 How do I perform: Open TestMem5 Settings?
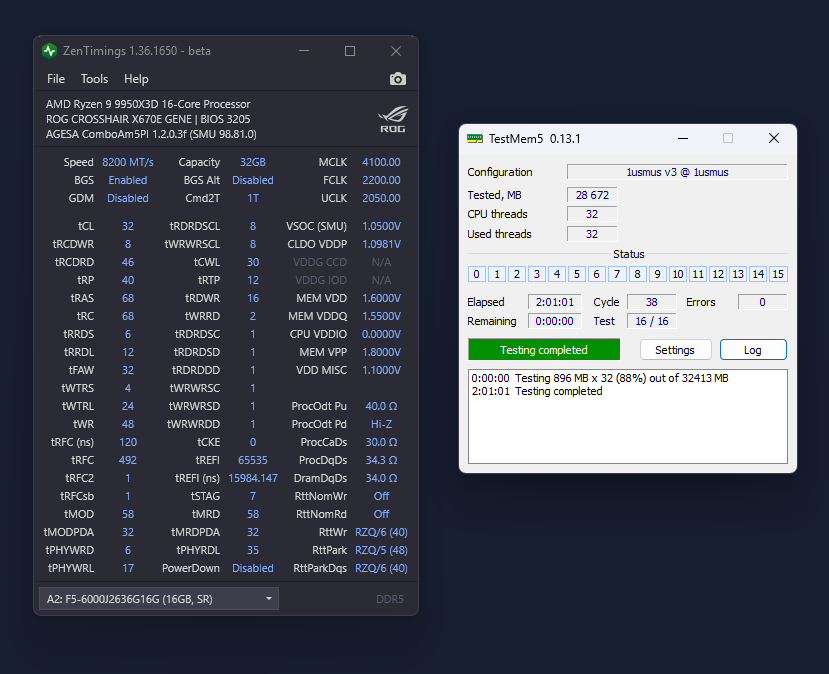click(675, 350)
